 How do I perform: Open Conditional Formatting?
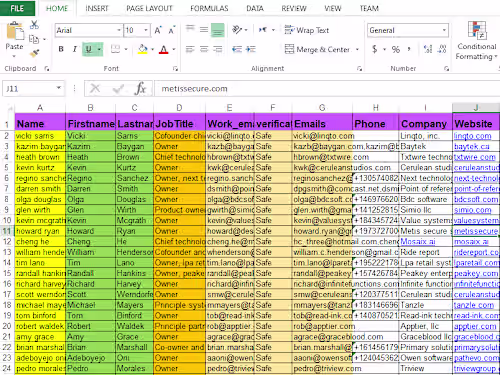(477, 40)
